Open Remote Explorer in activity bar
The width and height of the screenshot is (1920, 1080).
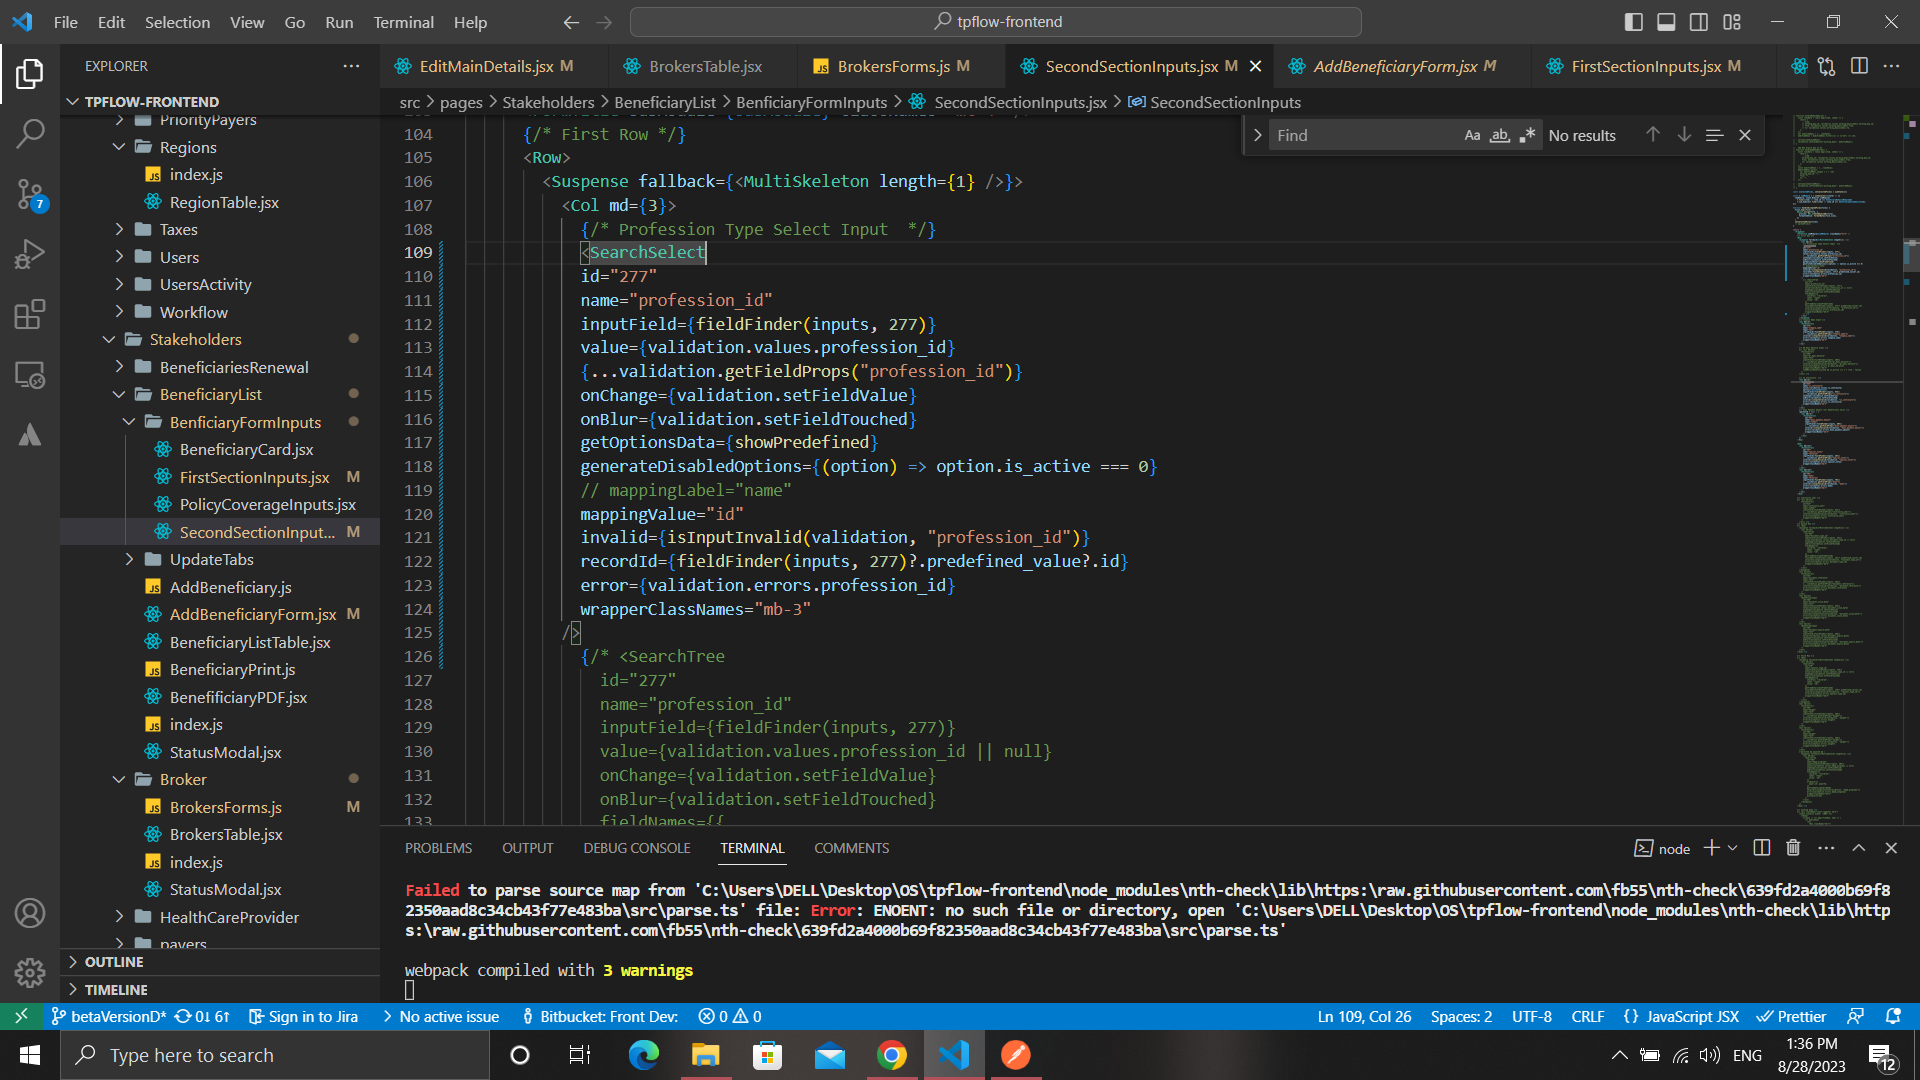(x=30, y=375)
